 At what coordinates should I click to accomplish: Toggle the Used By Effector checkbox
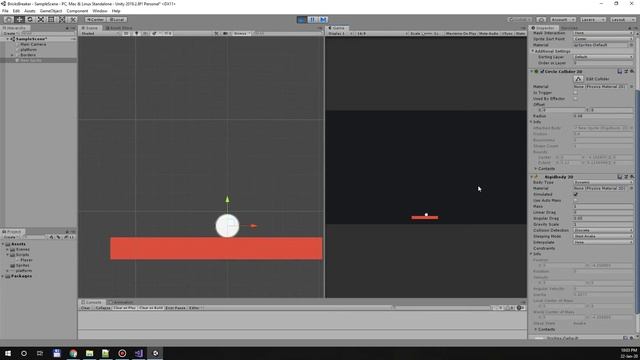[576, 98]
